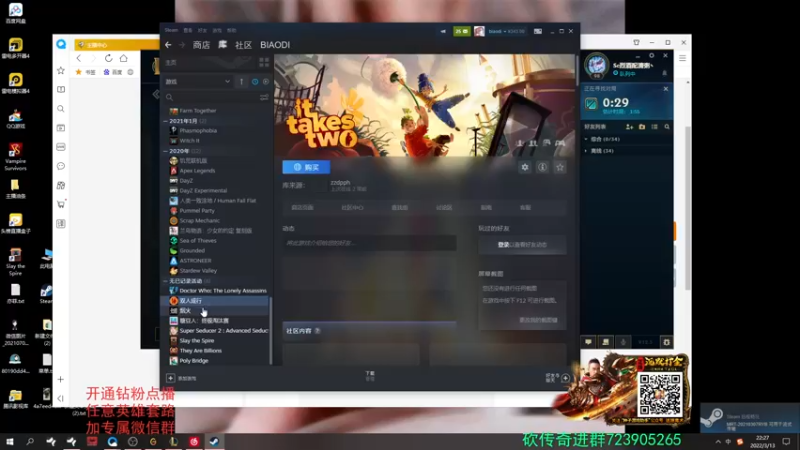Screen dimensions: 800x450
Task: Open the Steam menu in title bar
Action: click(171, 30)
